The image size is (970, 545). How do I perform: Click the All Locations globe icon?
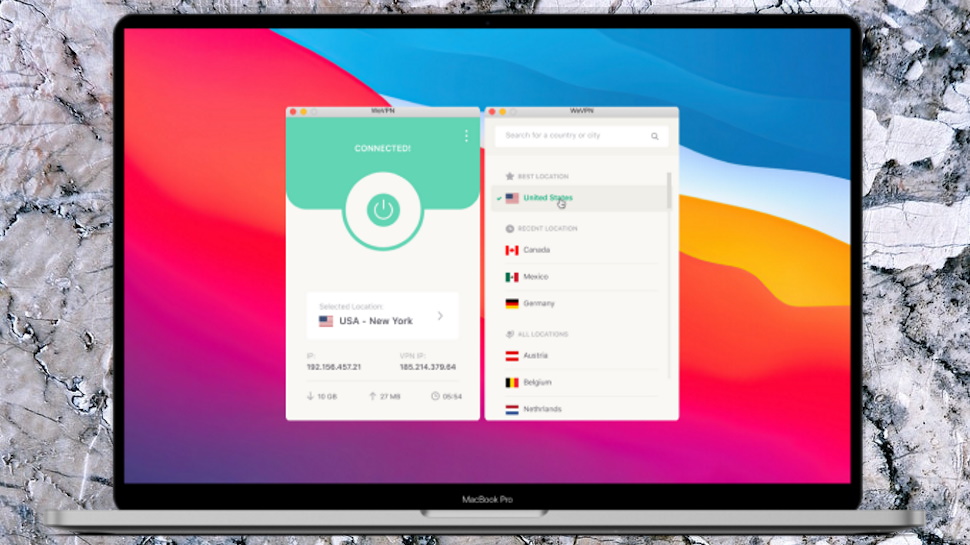510,334
